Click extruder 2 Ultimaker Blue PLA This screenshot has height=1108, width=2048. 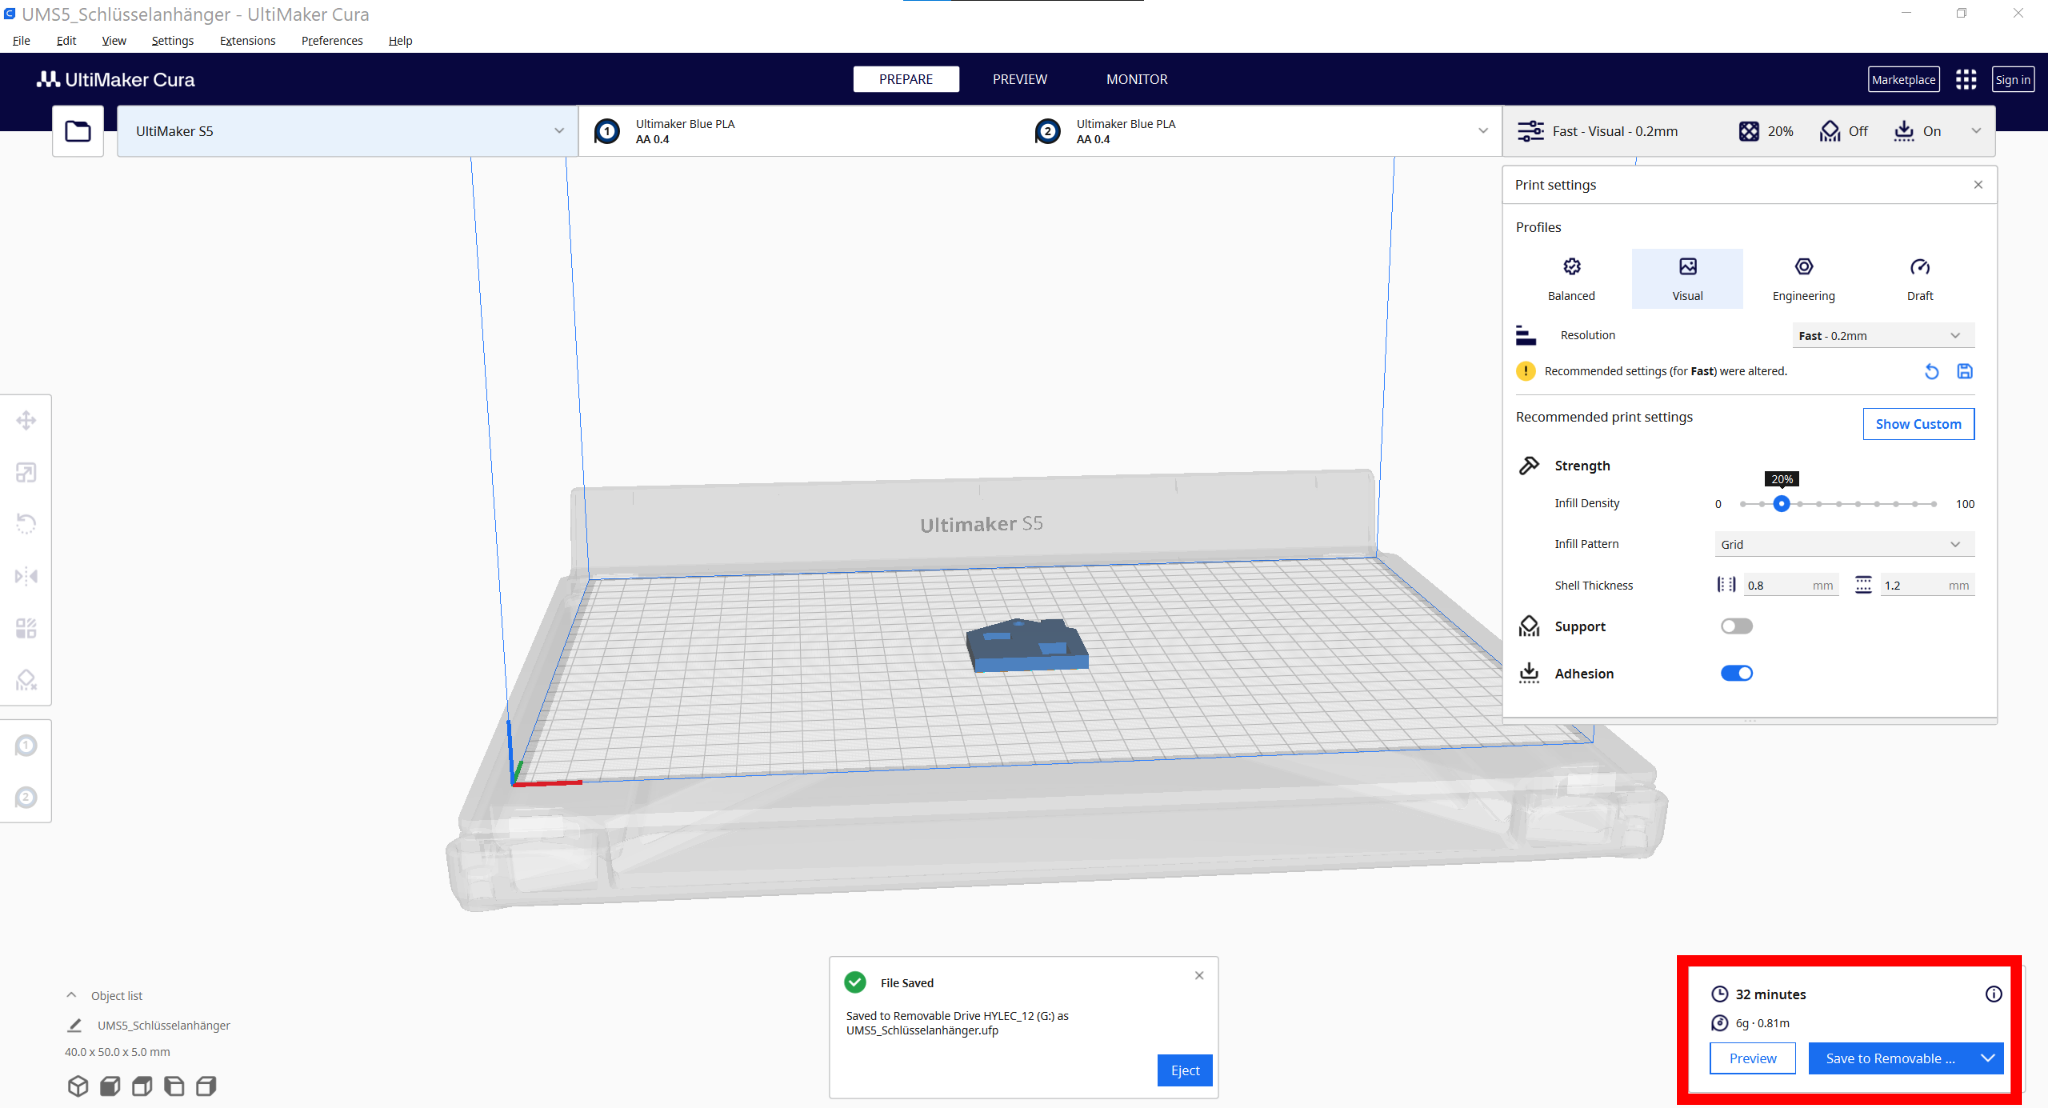[x=1126, y=131]
